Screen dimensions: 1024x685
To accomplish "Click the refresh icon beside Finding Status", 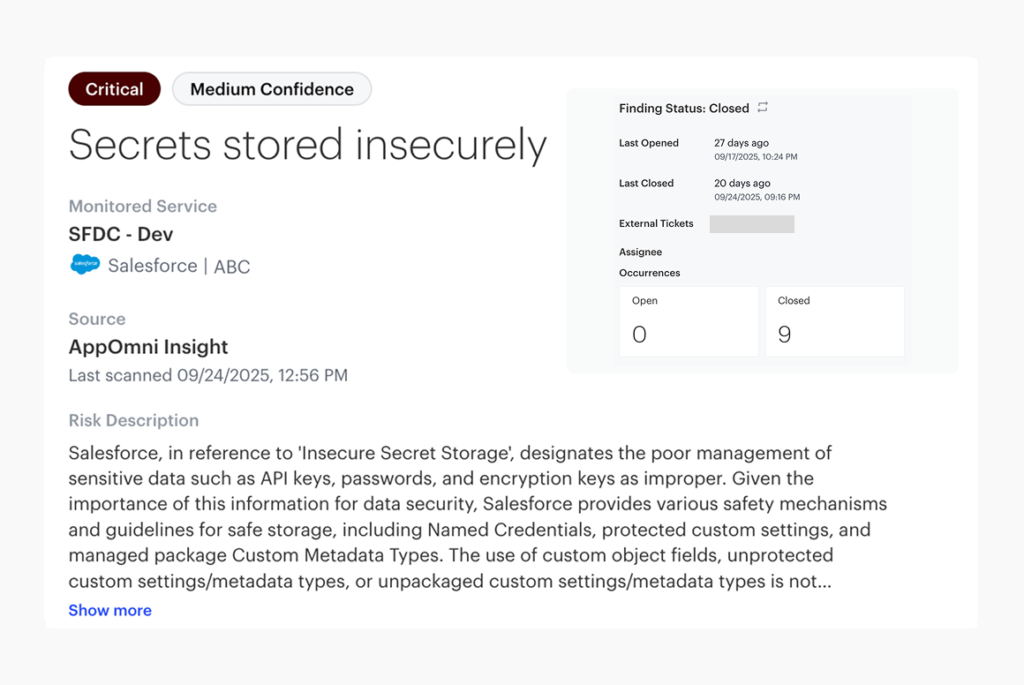I will coord(763,107).
